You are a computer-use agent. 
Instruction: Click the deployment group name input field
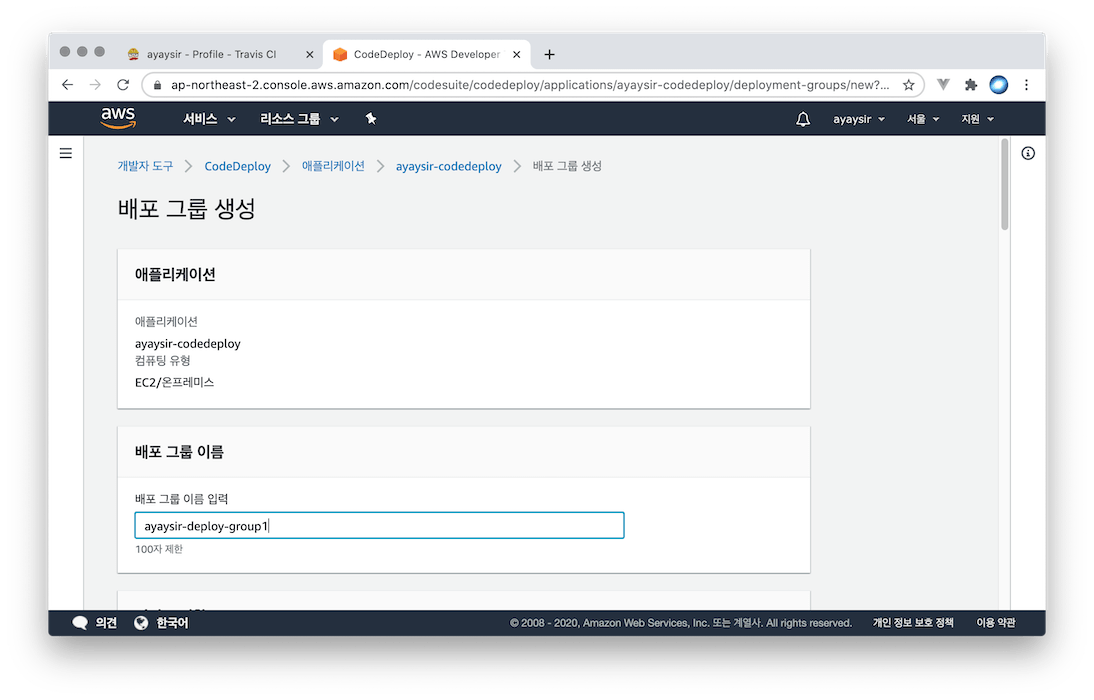(x=379, y=526)
